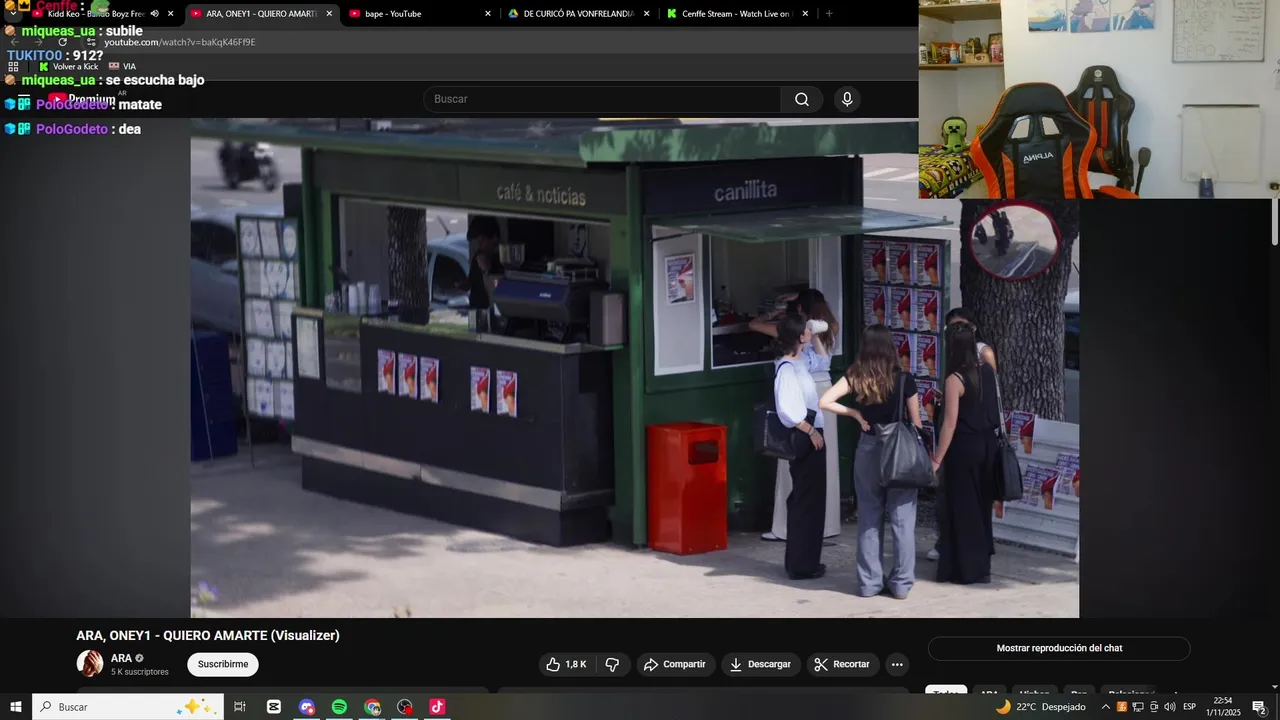Show hidden tray icons chevron

[x=1106, y=707]
